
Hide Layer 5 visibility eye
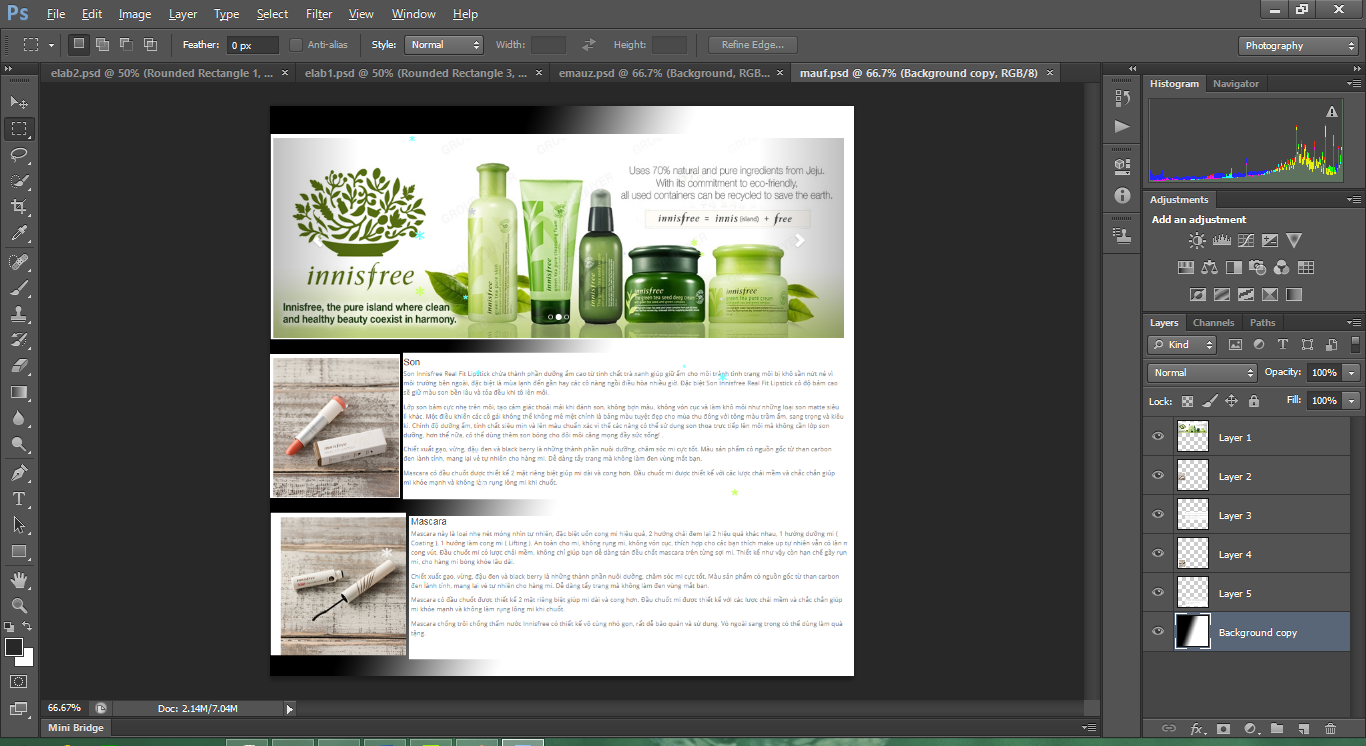(x=1158, y=593)
